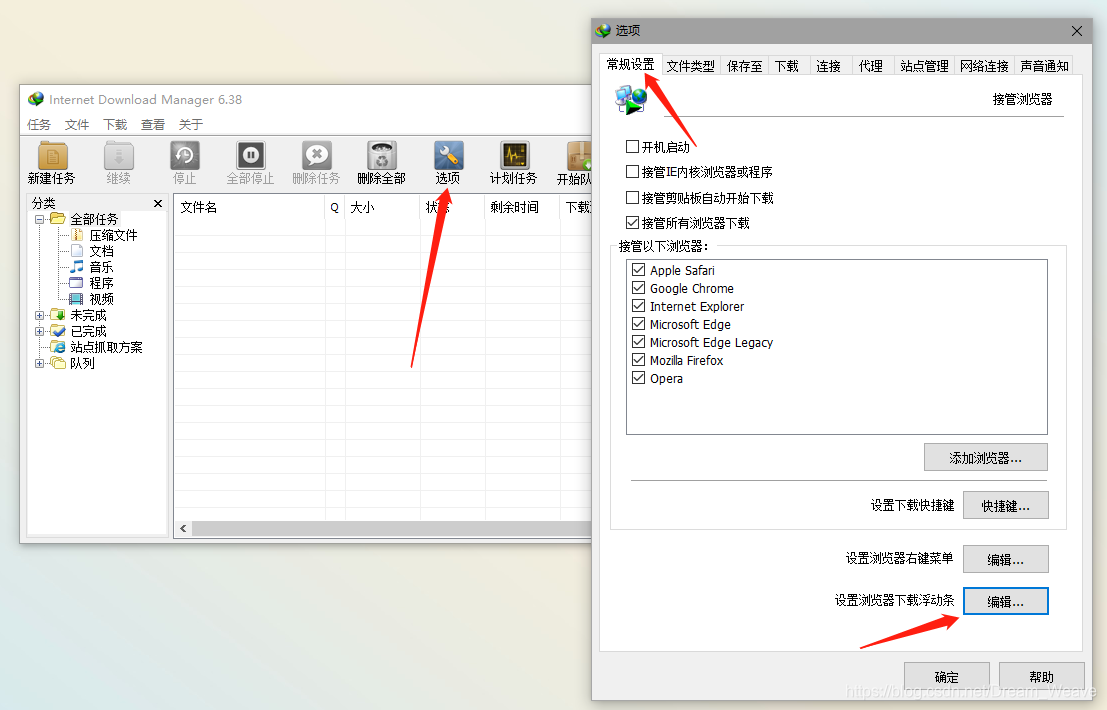Switch to the 网络连接 tab

(x=984, y=66)
